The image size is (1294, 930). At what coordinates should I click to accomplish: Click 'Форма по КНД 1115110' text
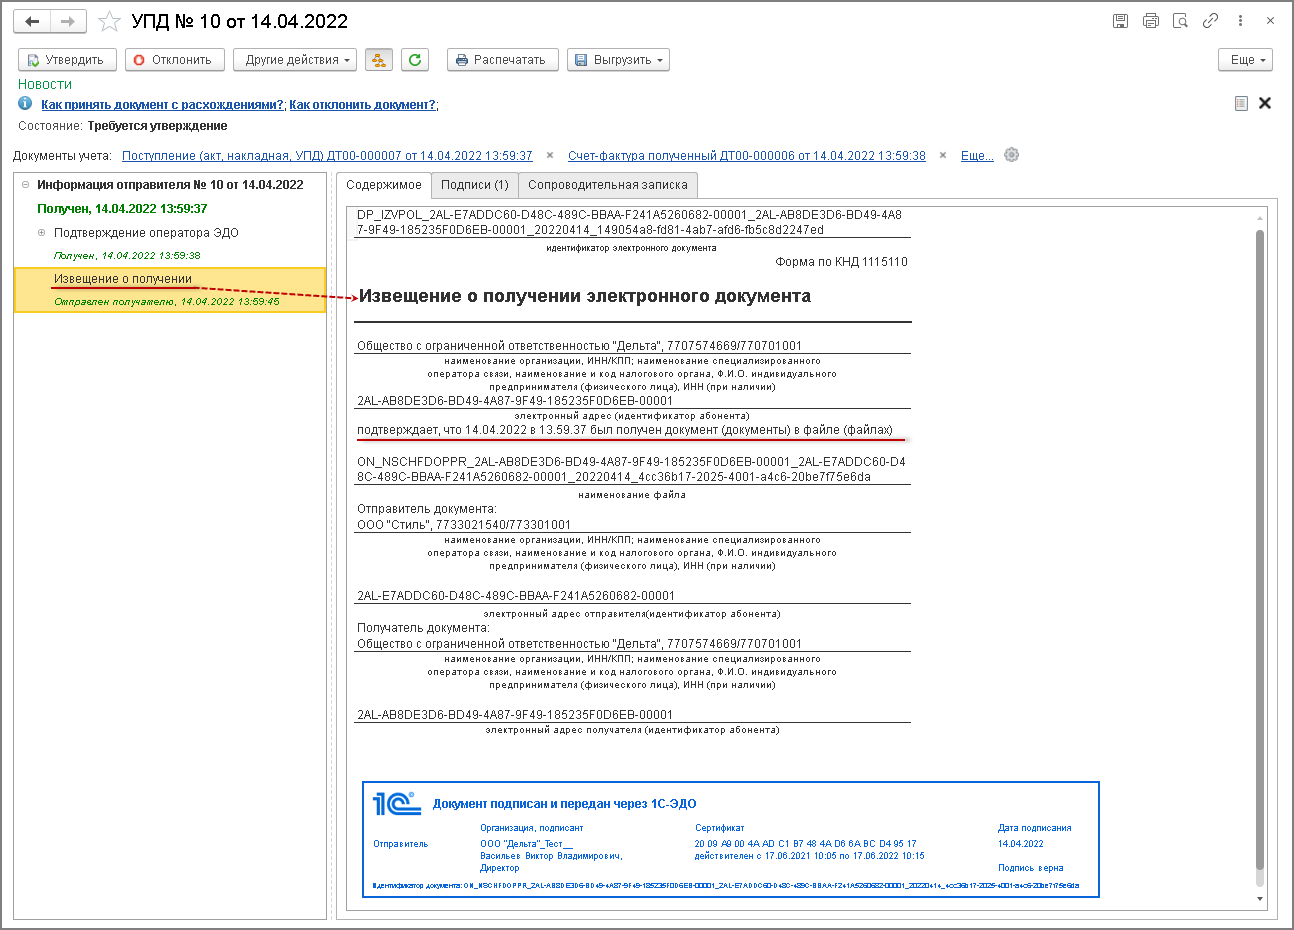coord(842,262)
